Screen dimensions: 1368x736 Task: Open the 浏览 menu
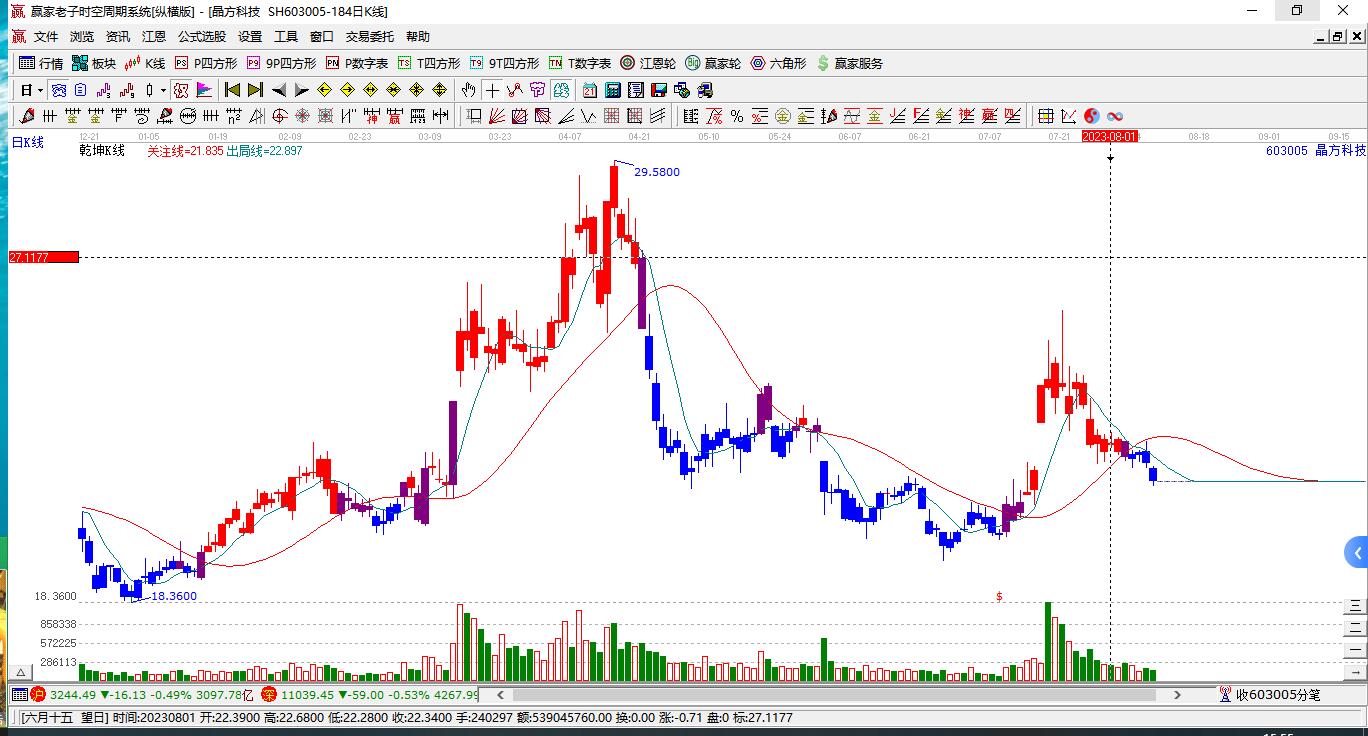click(82, 37)
